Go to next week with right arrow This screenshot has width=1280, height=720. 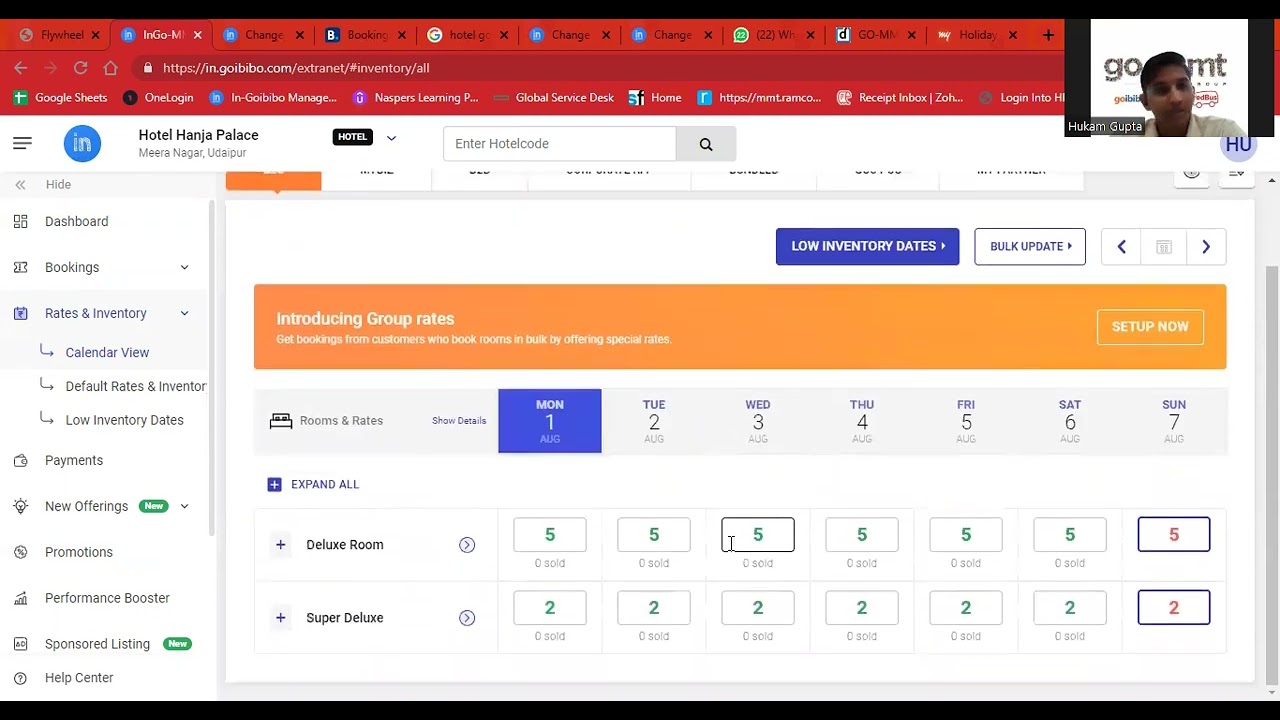pos(1206,247)
